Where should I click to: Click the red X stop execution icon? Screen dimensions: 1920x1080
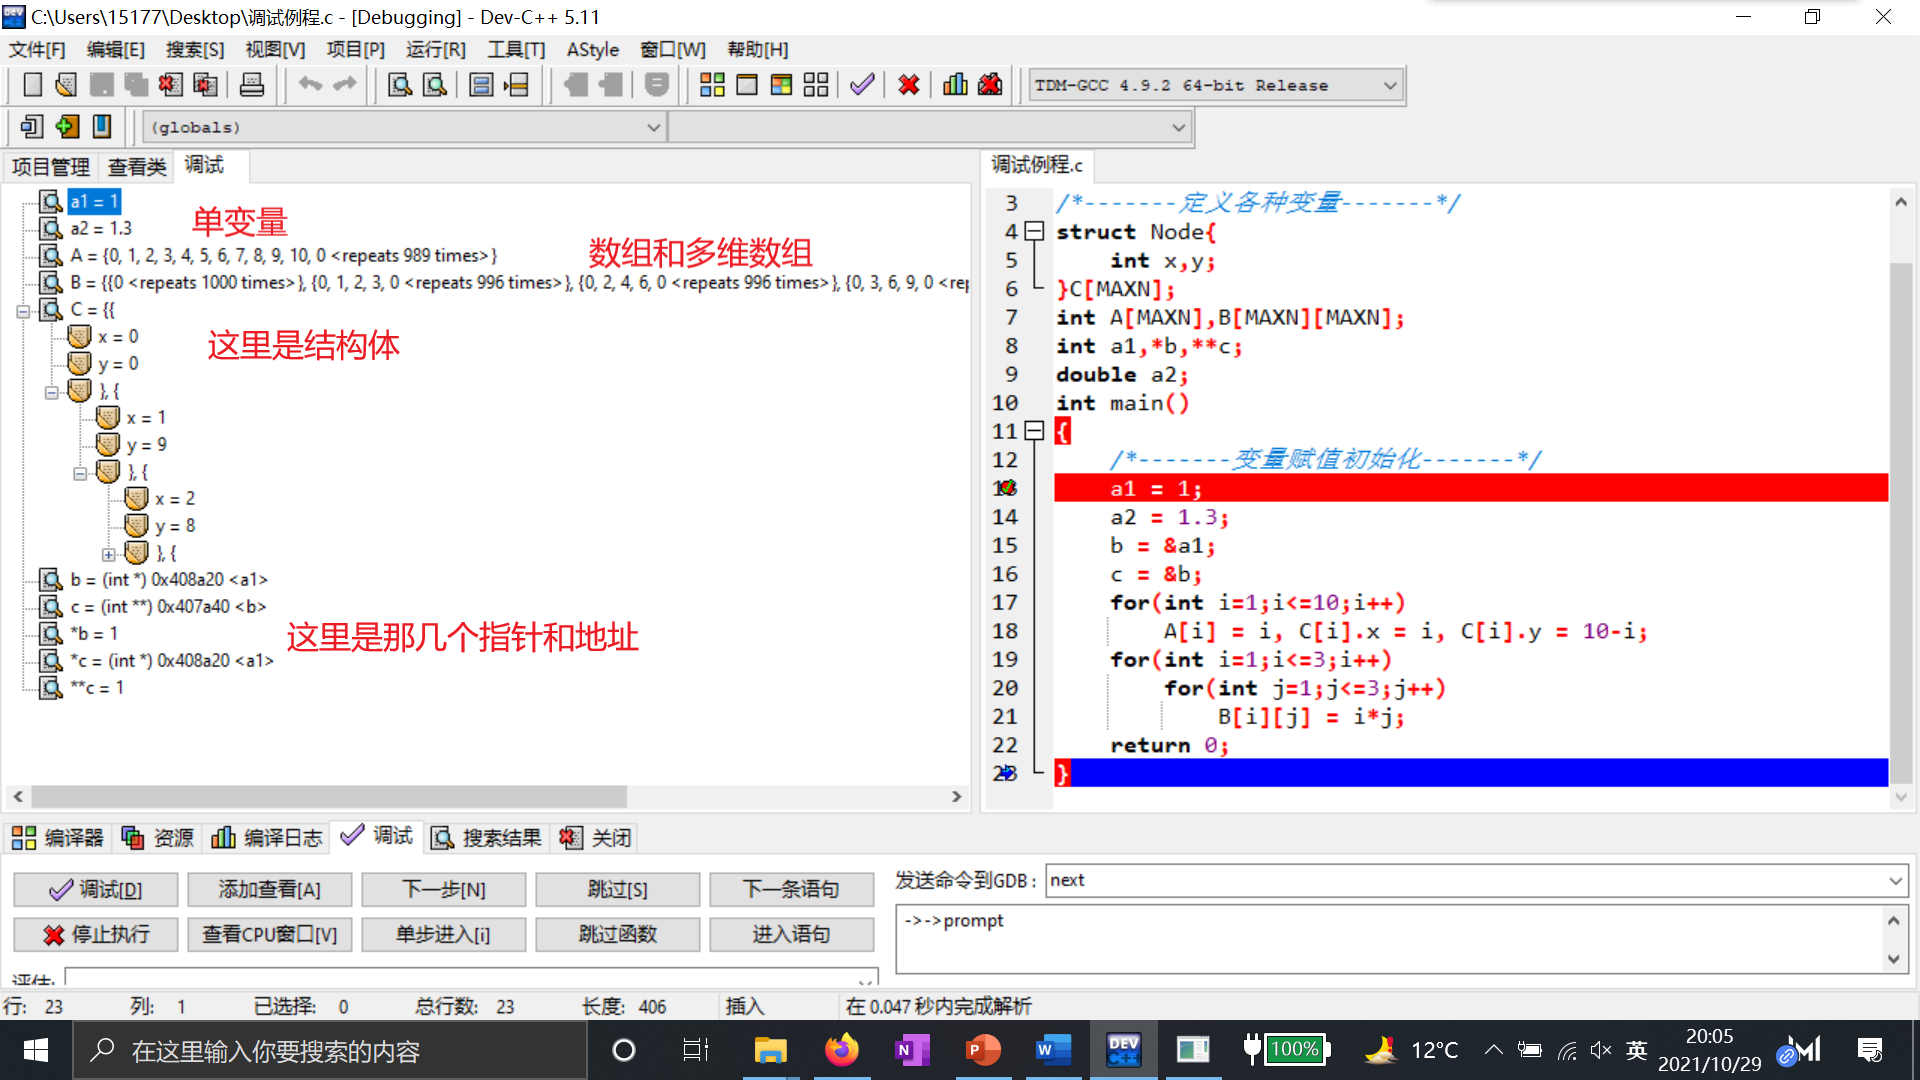(x=908, y=85)
